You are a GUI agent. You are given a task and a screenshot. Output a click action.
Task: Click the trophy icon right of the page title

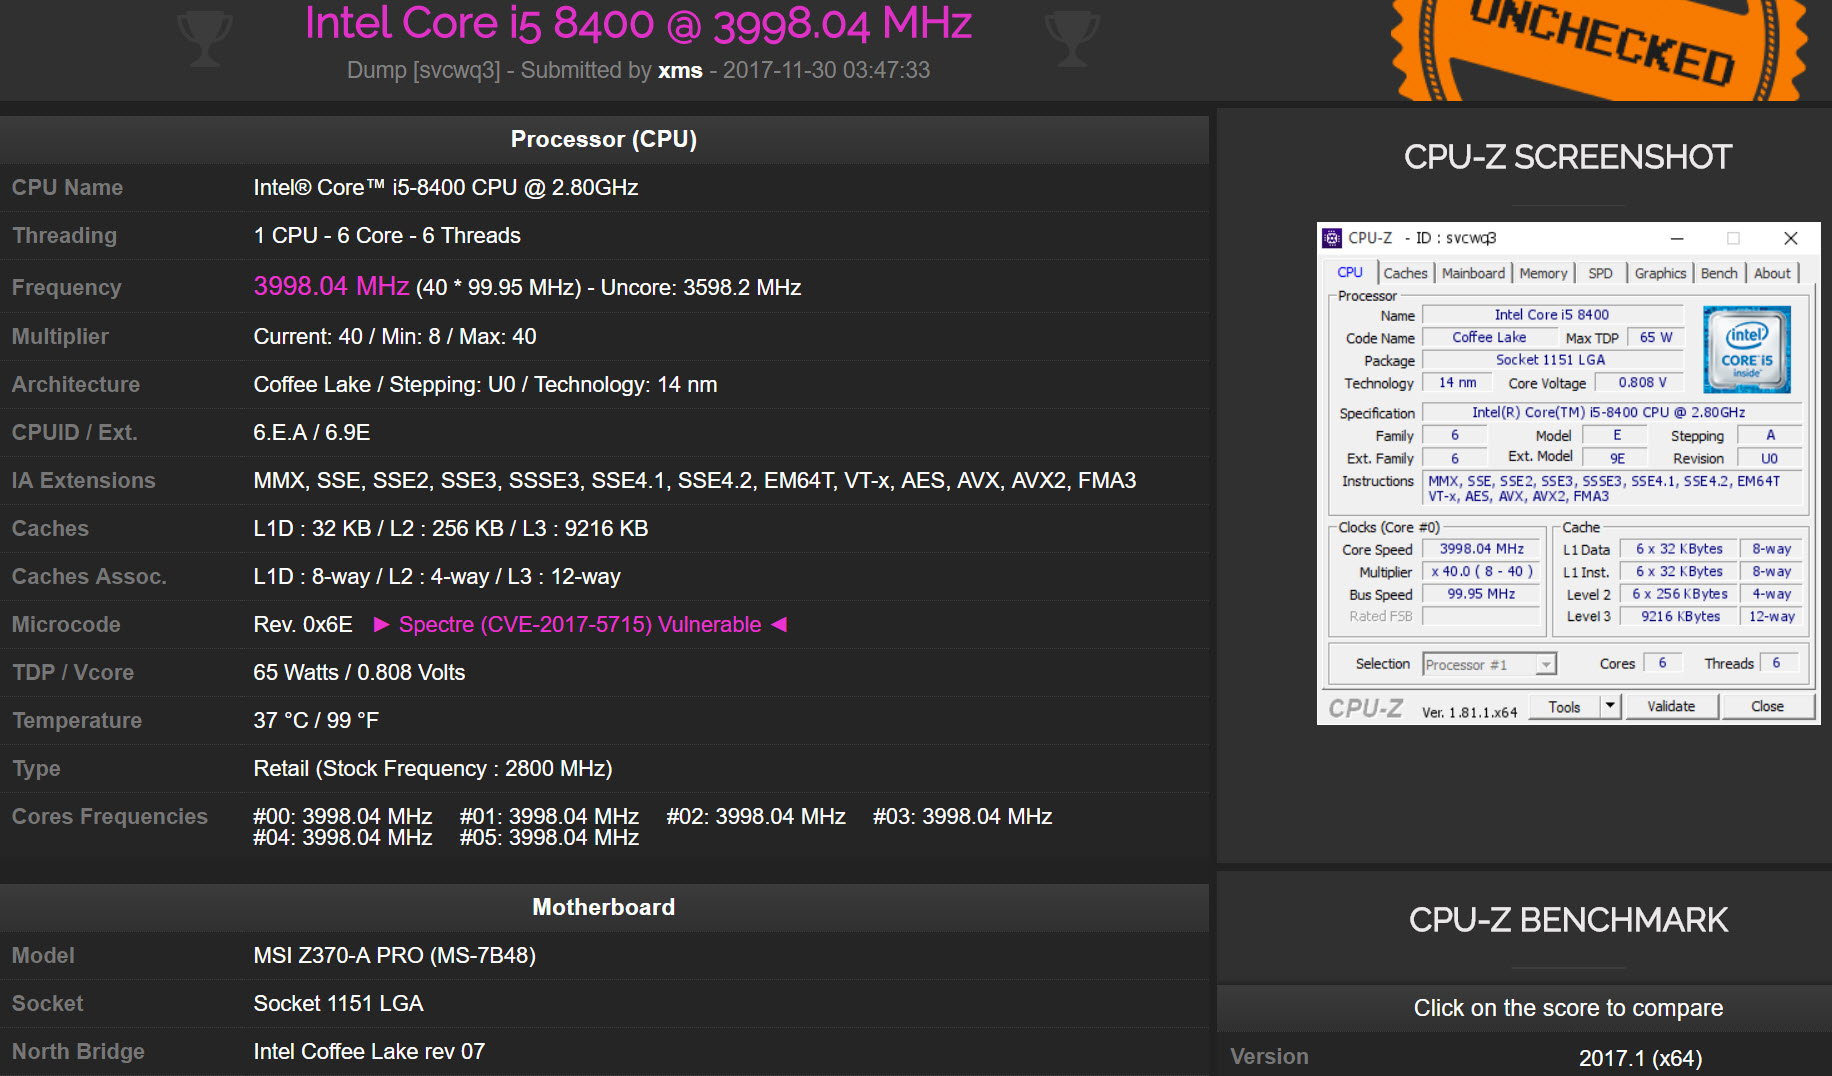click(1072, 40)
